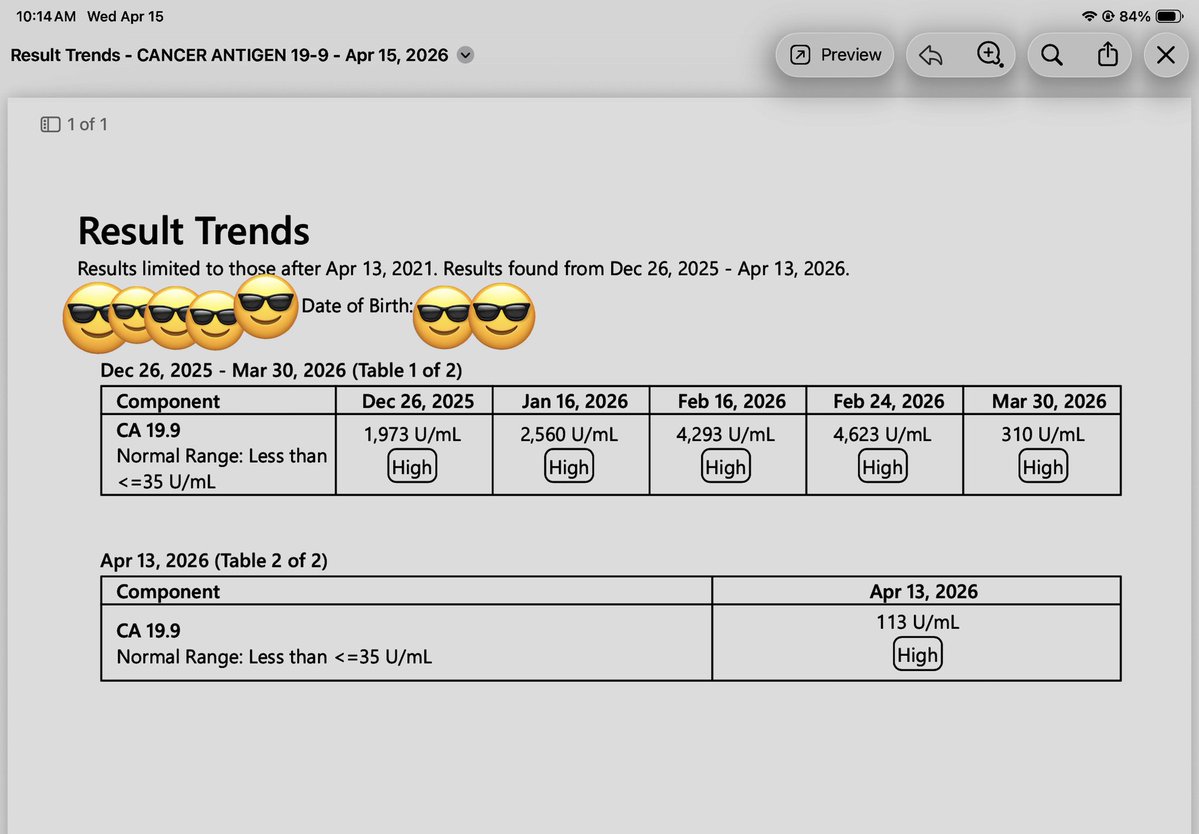Select CA 19.9 in the second table
The image size is (1199, 834).
pos(148,631)
